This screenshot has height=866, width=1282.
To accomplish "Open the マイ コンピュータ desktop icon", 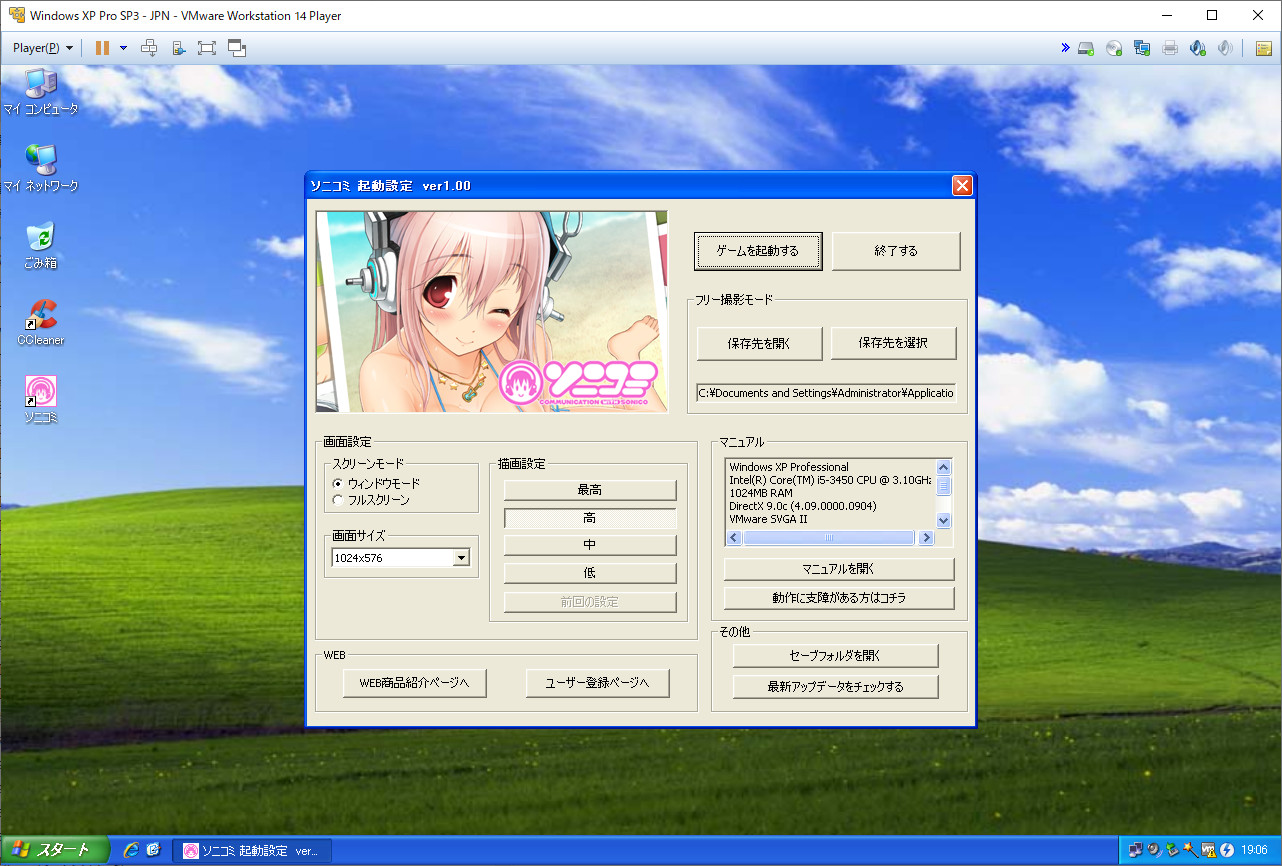I will click(x=40, y=91).
